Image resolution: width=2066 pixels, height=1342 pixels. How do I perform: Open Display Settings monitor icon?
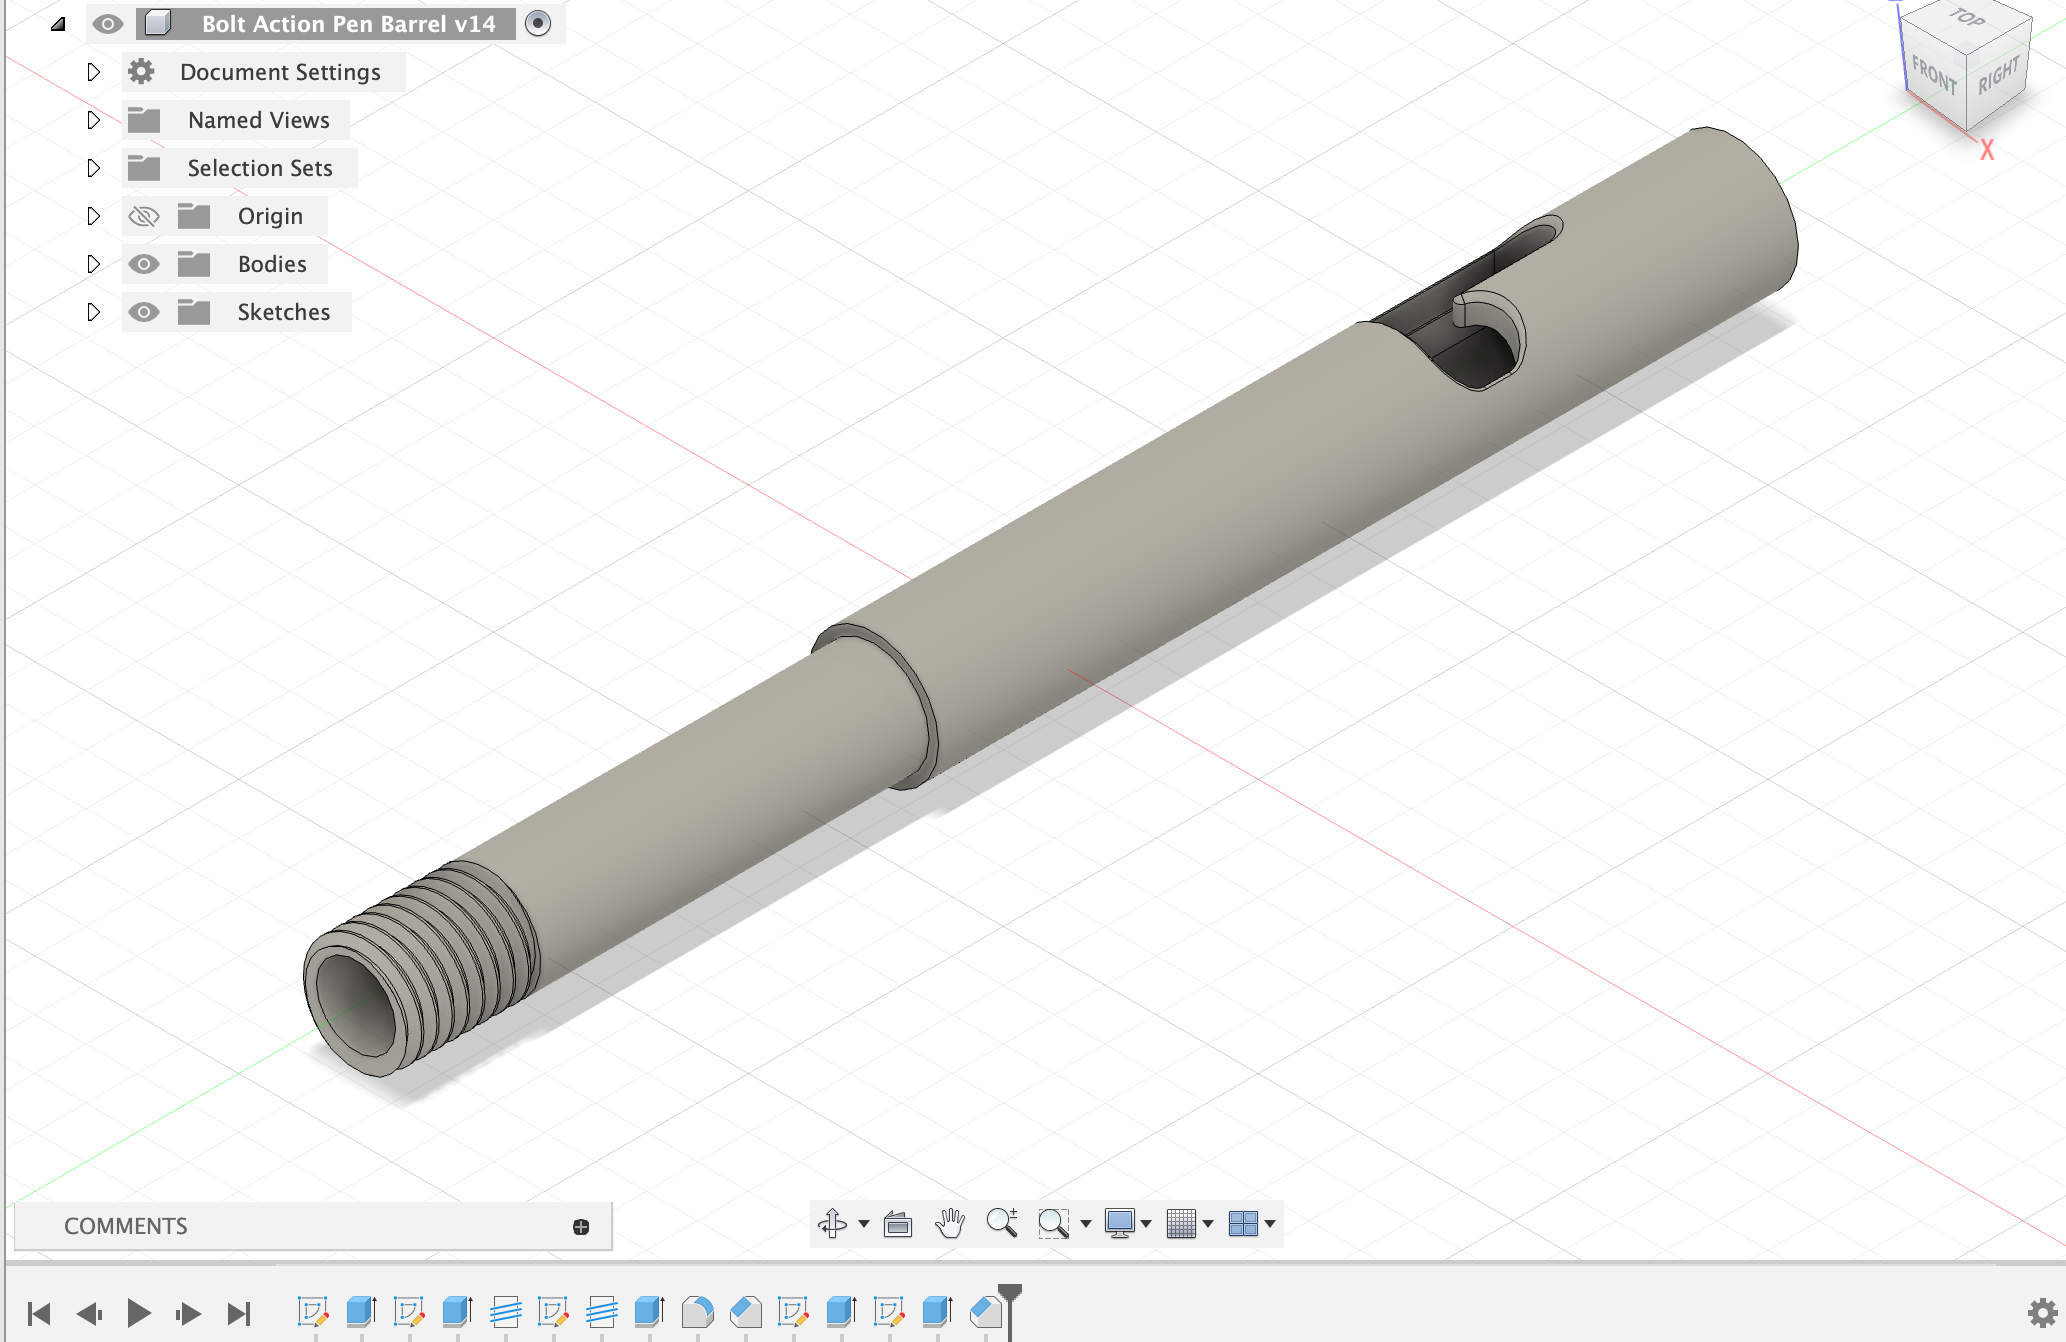[x=1120, y=1223]
